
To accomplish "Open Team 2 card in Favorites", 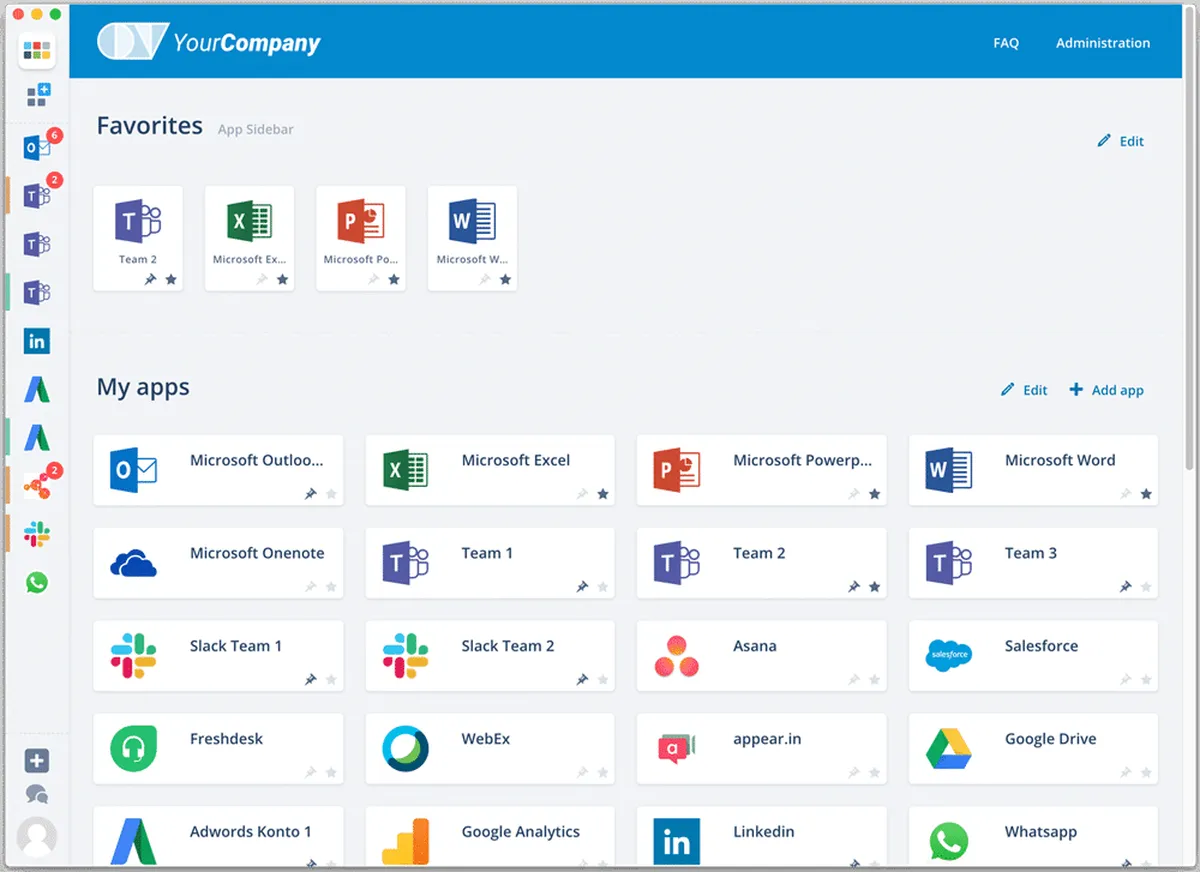I will [x=138, y=238].
